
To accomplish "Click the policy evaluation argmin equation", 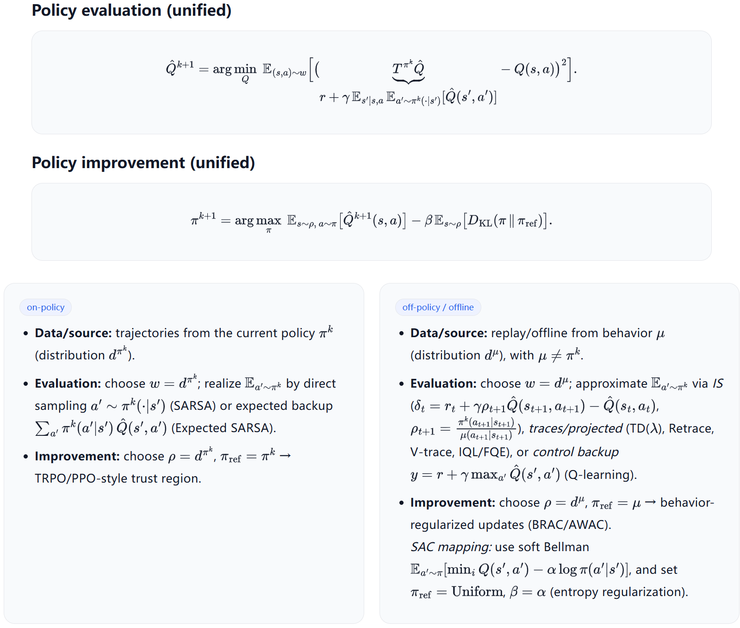I will coord(370,70).
